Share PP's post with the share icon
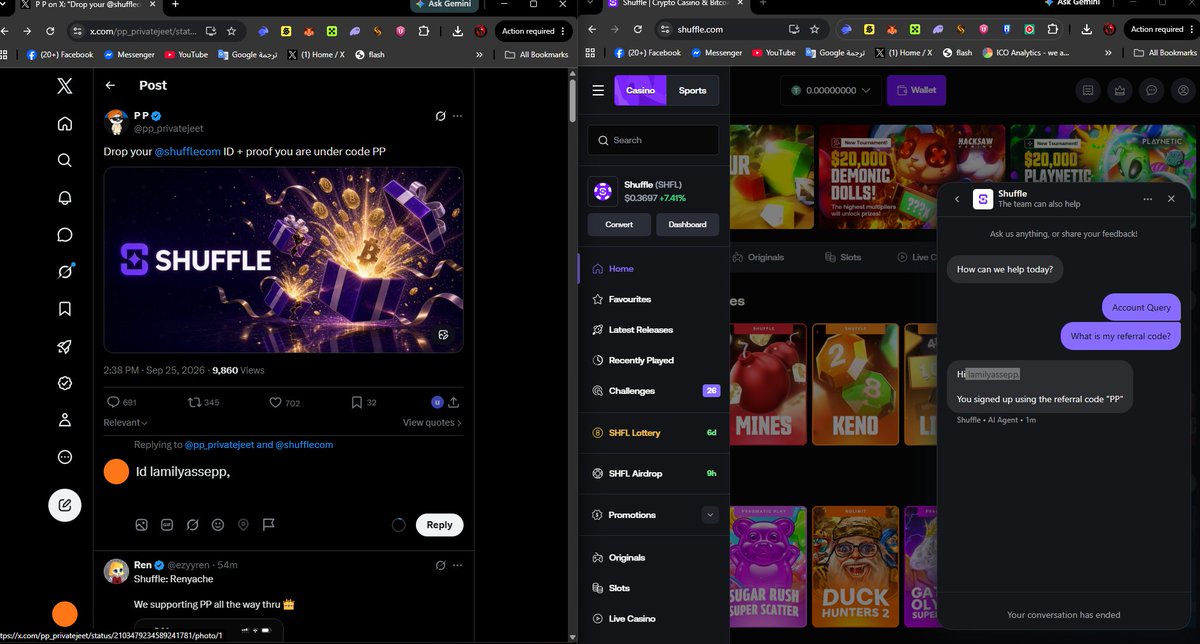1200x644 pixels. (453, 402)
